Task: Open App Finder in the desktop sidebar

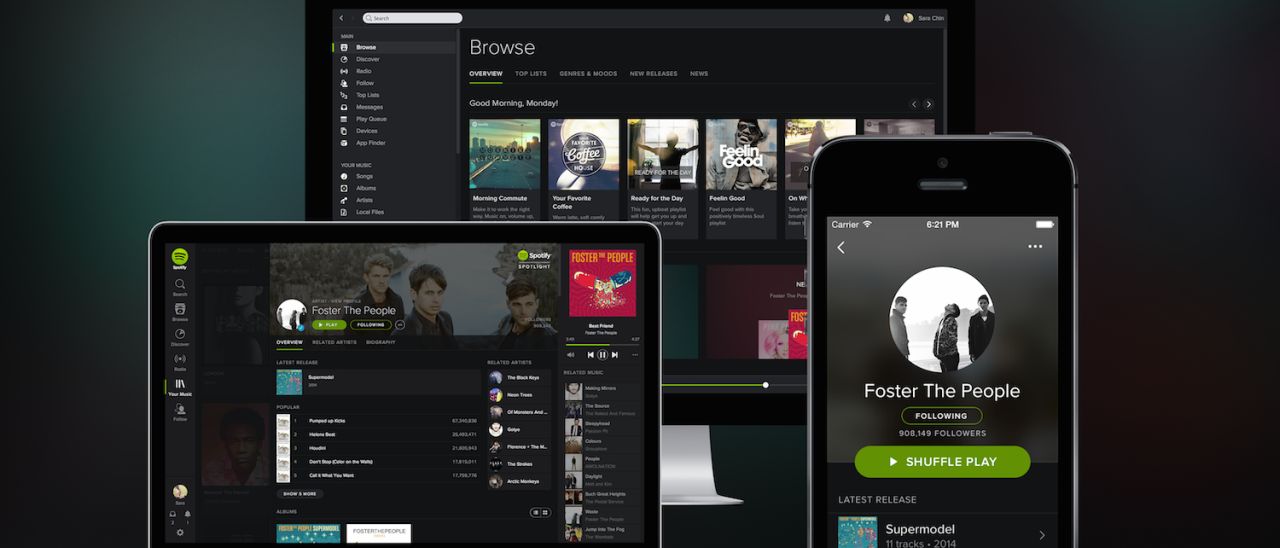Action: tap(363, 143)
